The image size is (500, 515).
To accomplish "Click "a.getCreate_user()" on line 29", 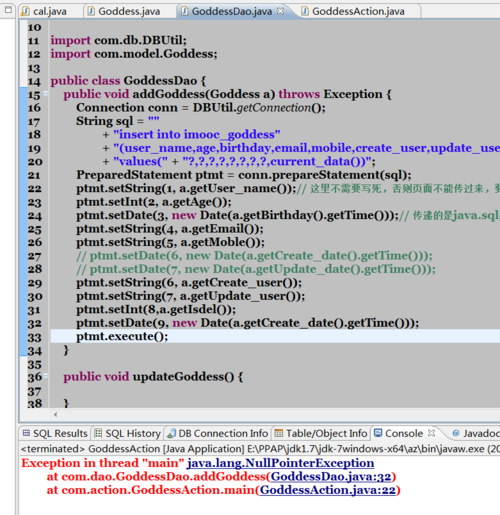I will coord(238,282).
